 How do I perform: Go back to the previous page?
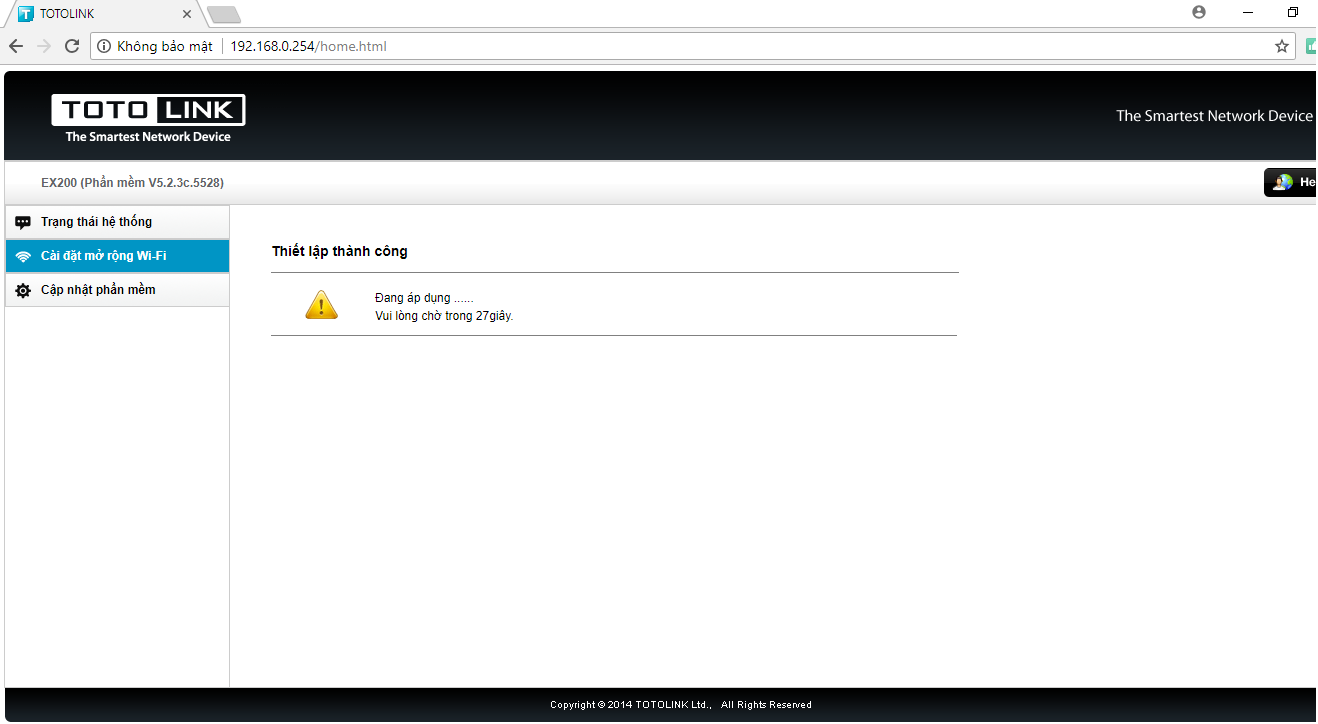(x=16, y=46)
